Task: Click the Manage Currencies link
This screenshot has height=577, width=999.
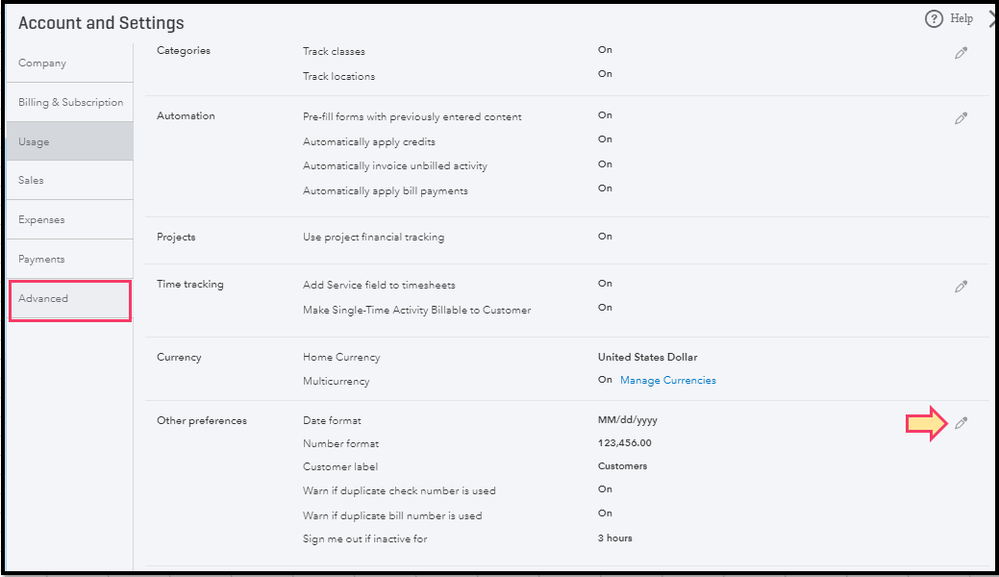Action: click(668, 380)
